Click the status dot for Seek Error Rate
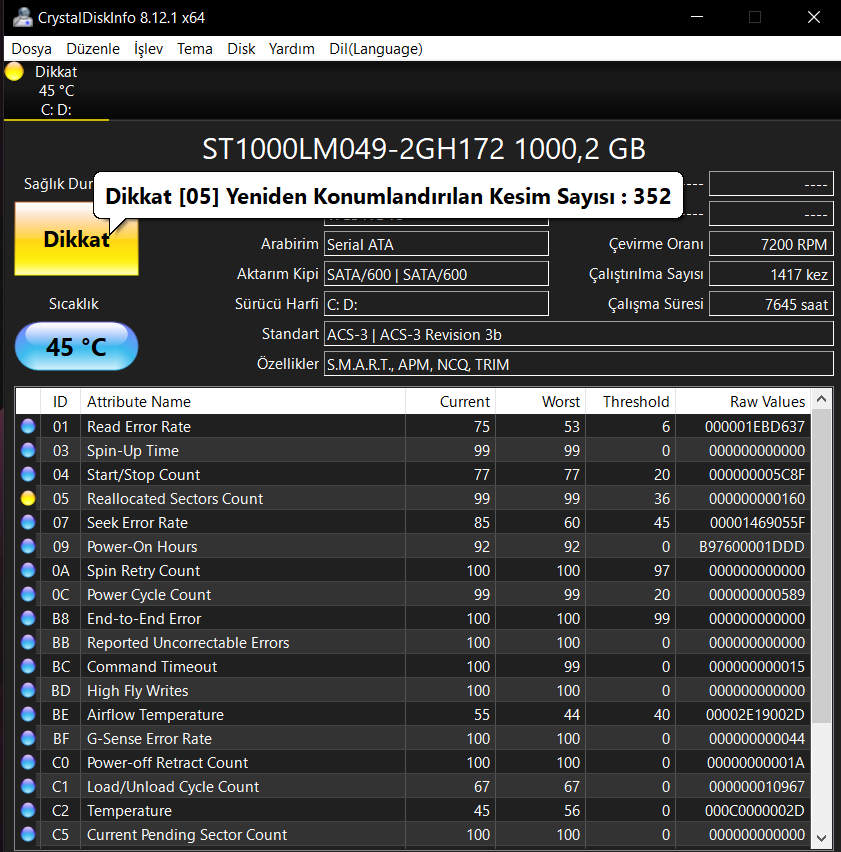841x852 pixels. pos(28,522)
